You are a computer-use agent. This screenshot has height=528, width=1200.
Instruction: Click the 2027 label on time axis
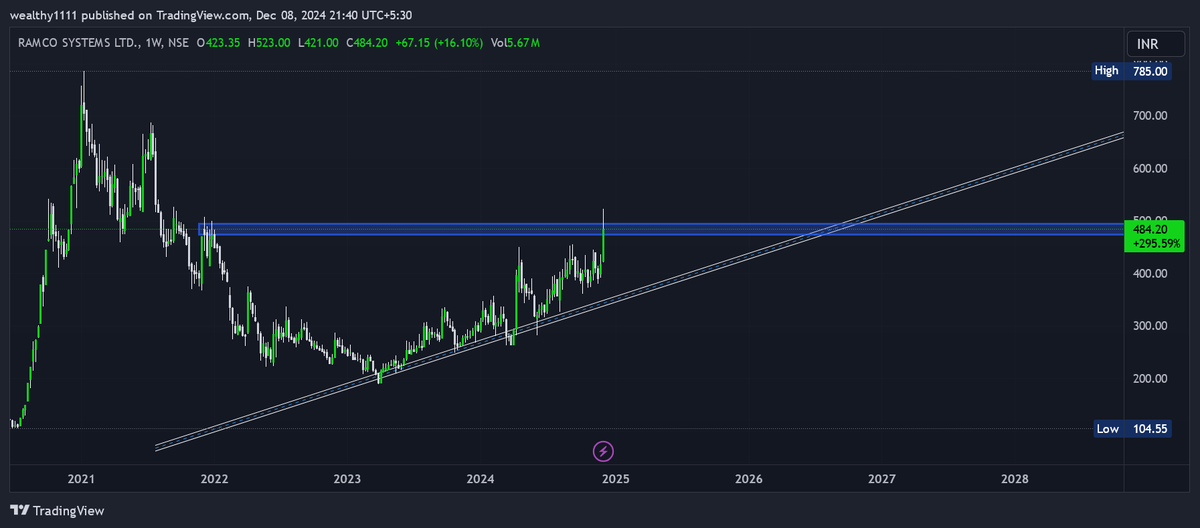tap(881, 480)
